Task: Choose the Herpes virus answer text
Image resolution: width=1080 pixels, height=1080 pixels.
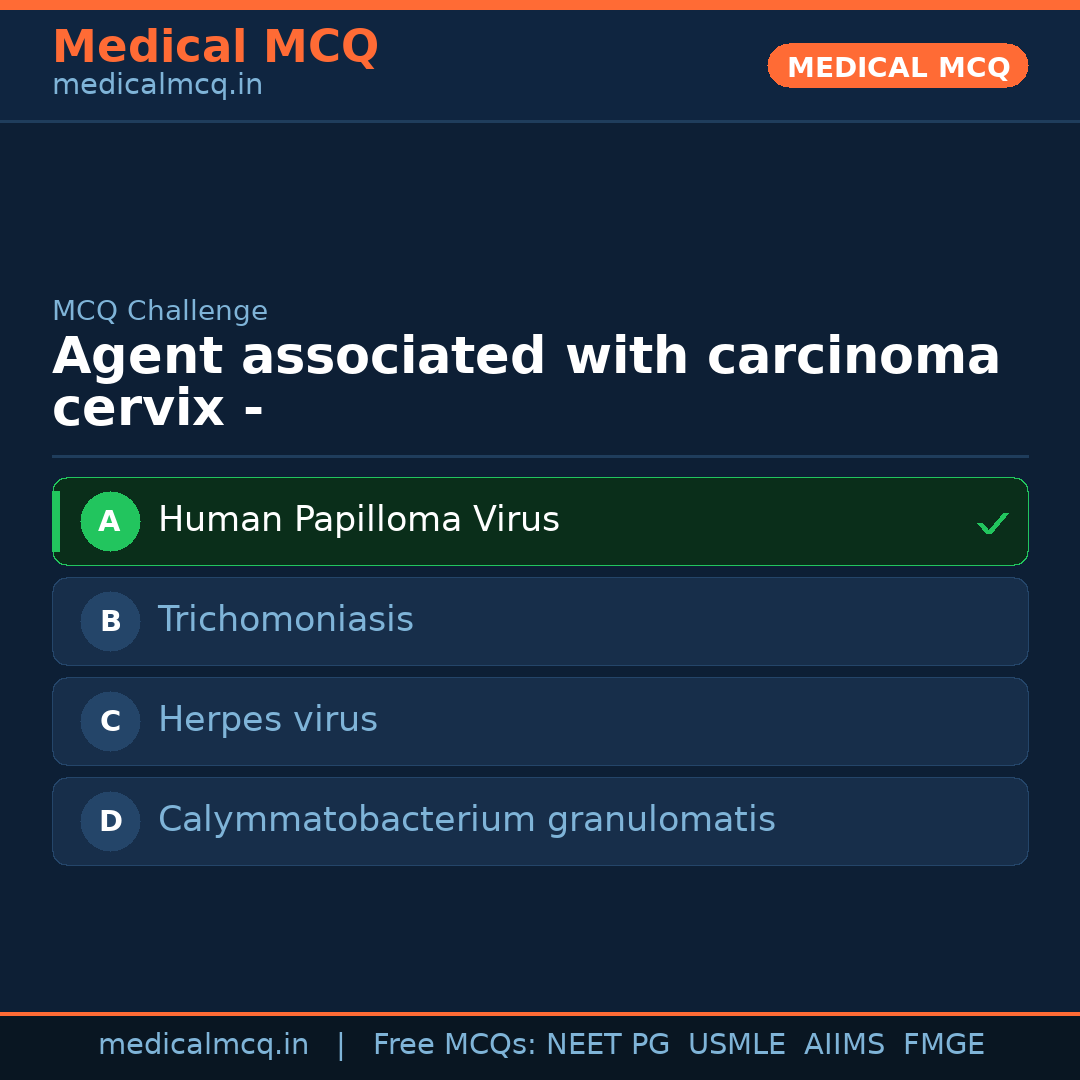Action: 267,720
